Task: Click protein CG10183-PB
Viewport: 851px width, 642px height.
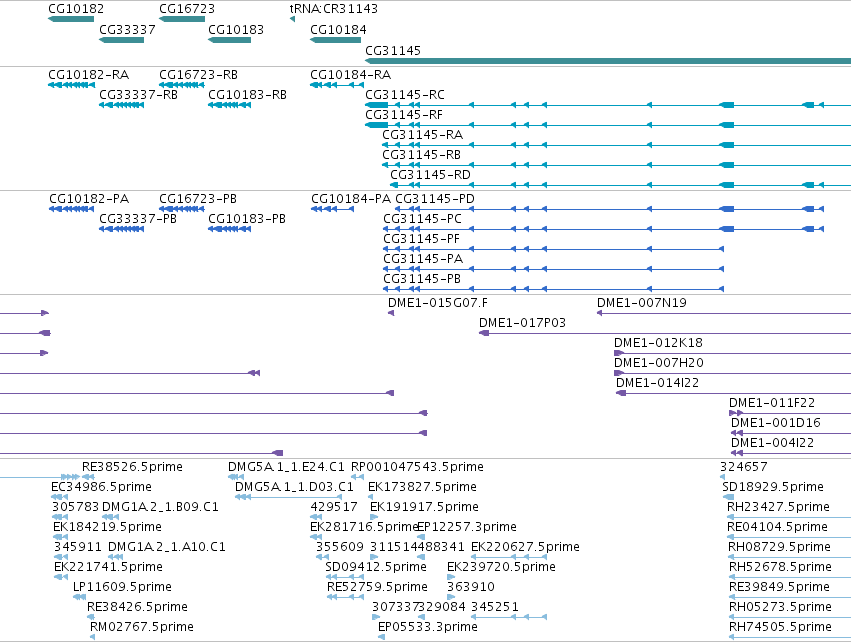Action: 230,229
